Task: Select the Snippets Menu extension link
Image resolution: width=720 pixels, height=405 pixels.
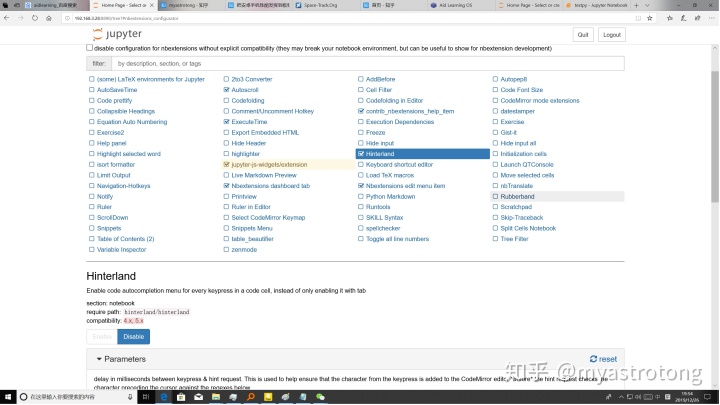Action: (x=252, y=228)
